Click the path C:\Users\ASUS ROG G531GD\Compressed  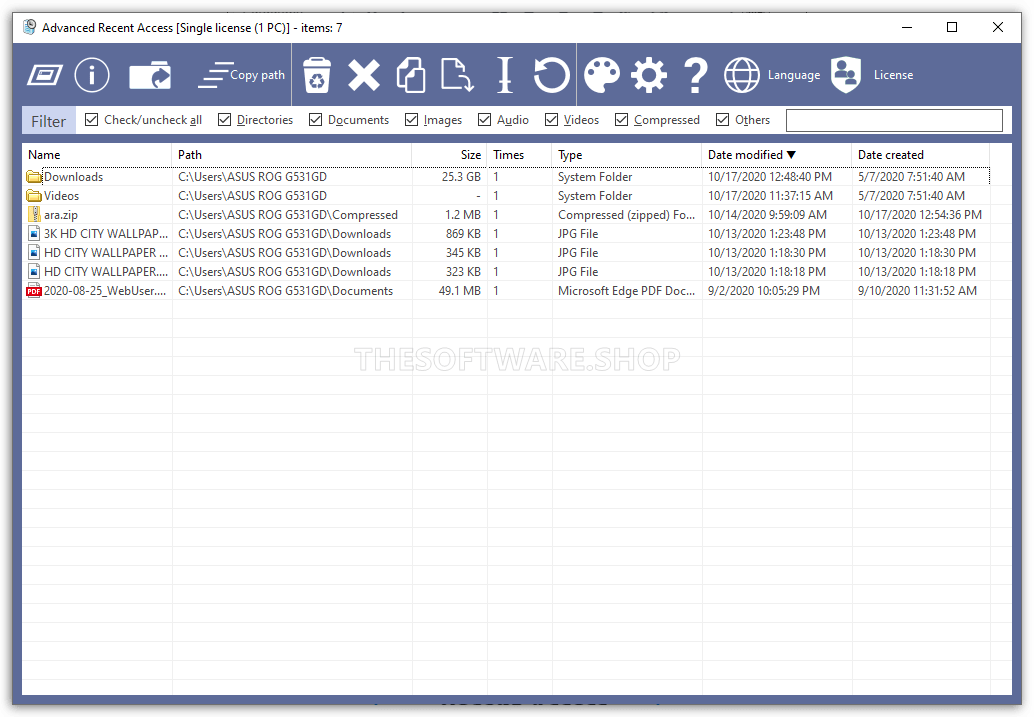[288, 215]
